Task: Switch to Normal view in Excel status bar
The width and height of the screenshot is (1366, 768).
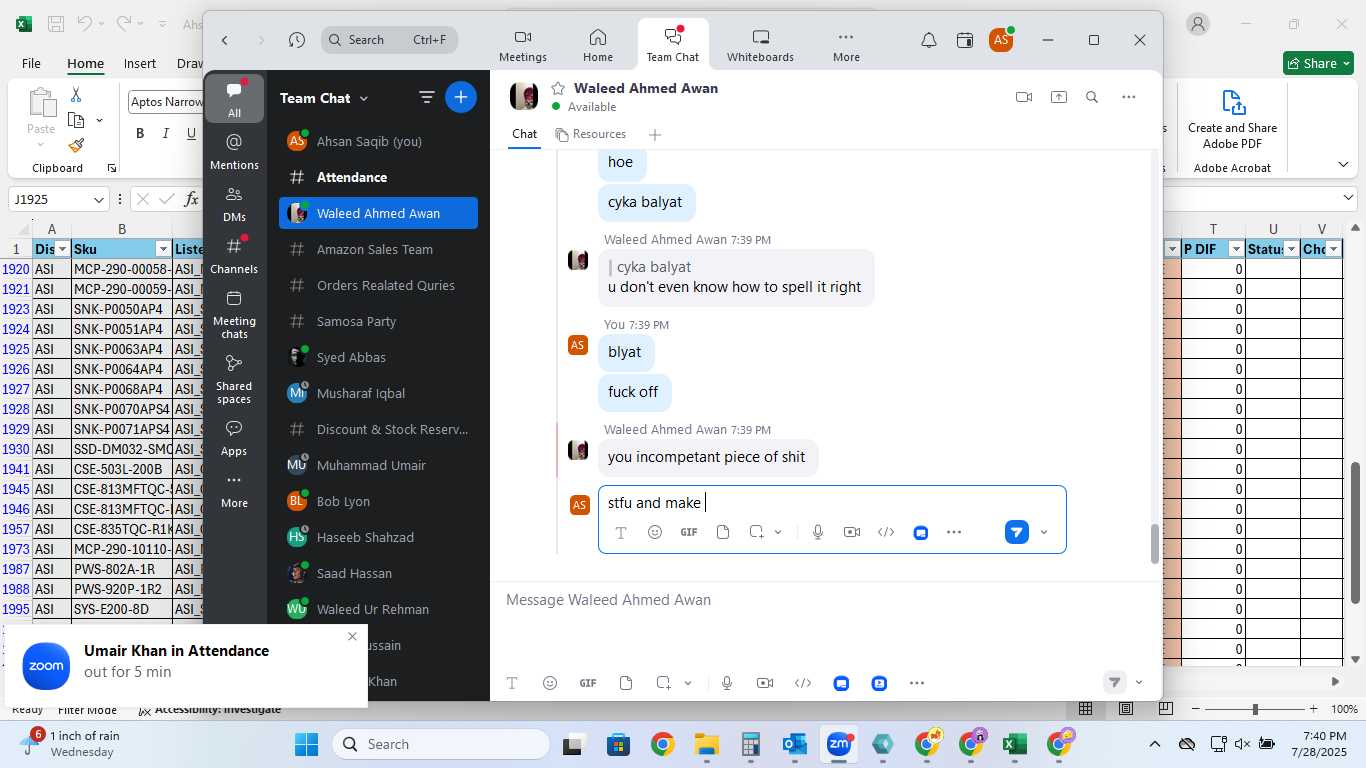Action: [x=1085, y=708]
